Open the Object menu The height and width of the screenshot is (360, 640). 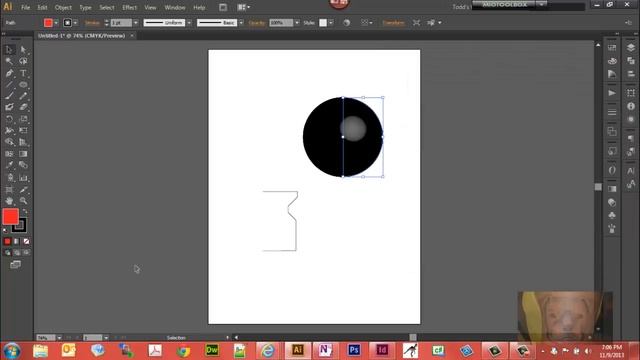[x=63, y=7]
